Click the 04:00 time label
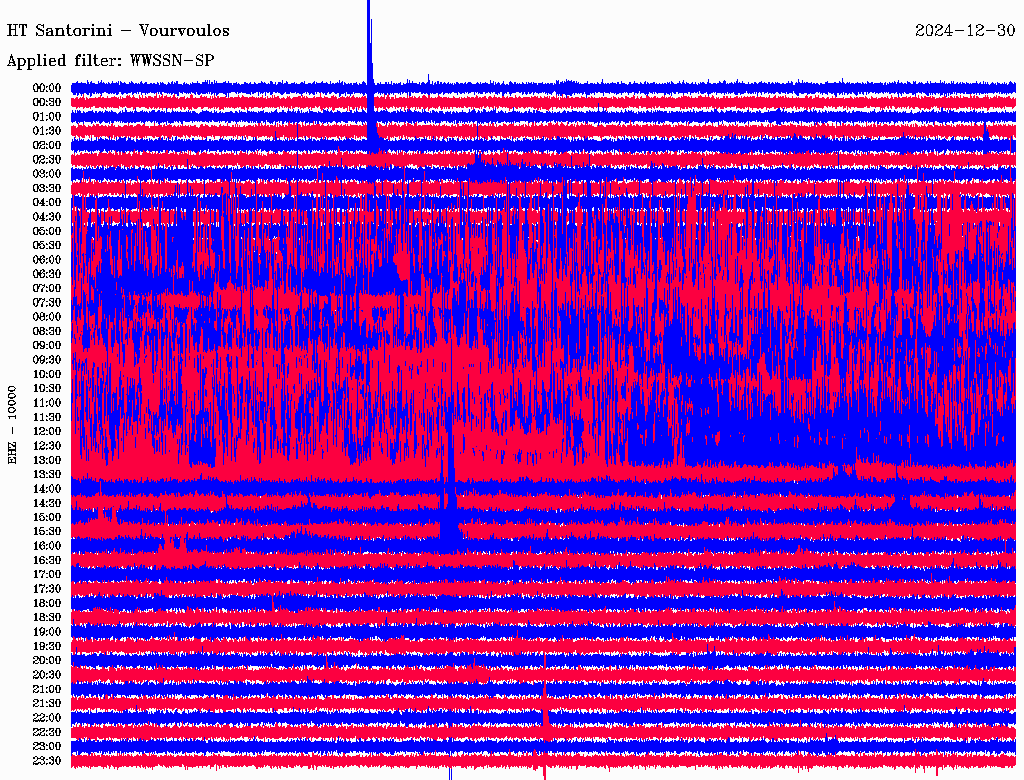 click(x=47, y=202)
